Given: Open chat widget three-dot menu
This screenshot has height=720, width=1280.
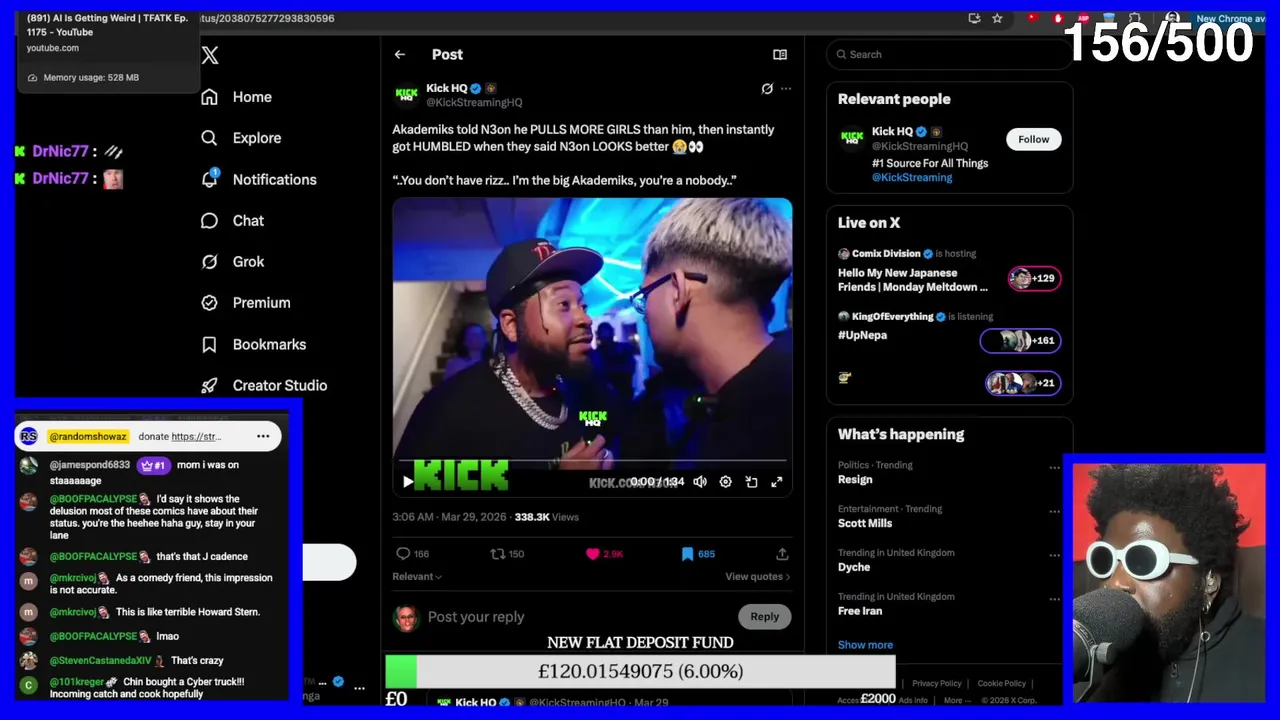Looking at the screenshot, I should click(x=263, y=436).
